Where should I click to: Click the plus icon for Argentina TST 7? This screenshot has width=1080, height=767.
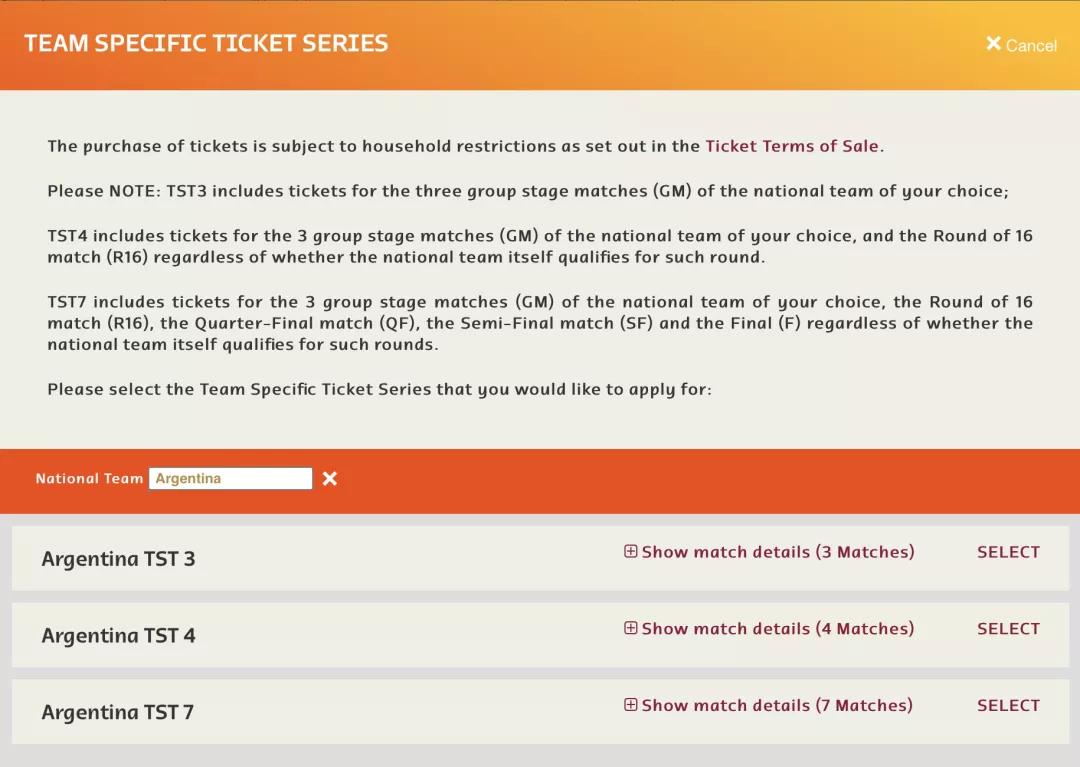(x=631, y=705)
